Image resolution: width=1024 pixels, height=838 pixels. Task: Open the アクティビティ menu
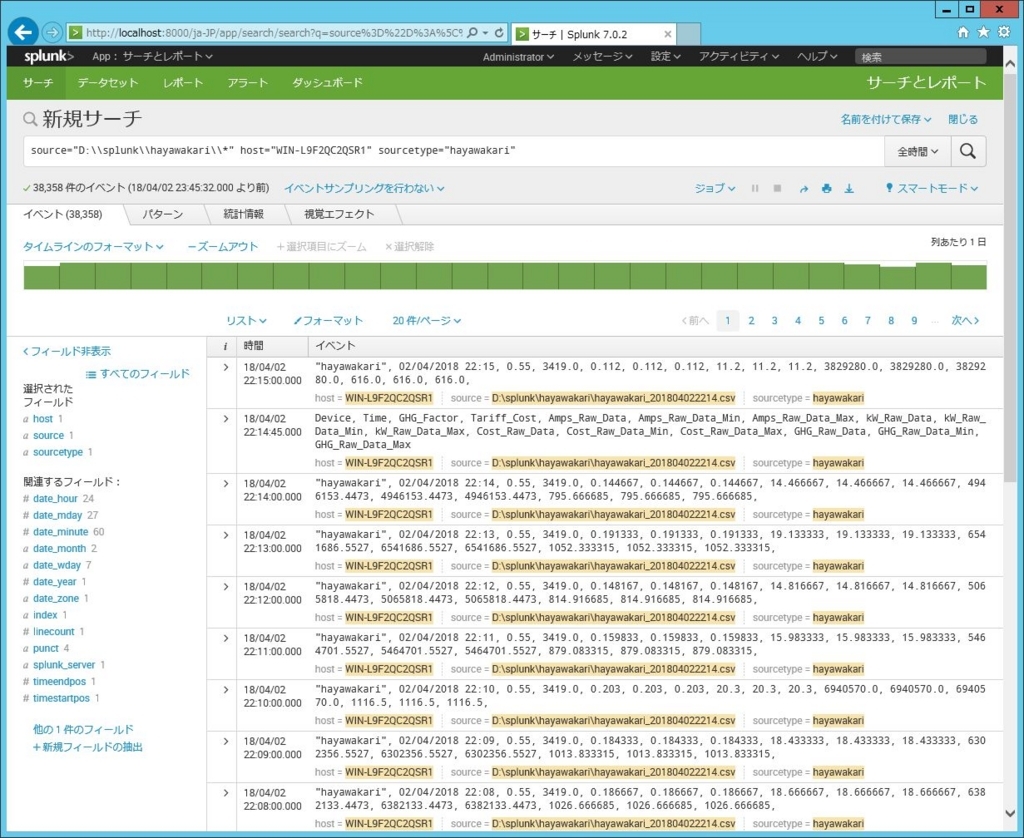739,57
